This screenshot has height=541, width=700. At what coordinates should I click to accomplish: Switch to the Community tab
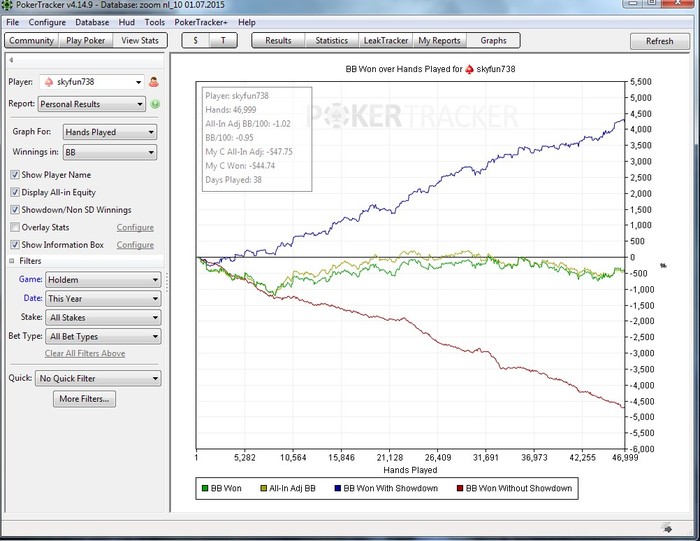click(31, 41)
